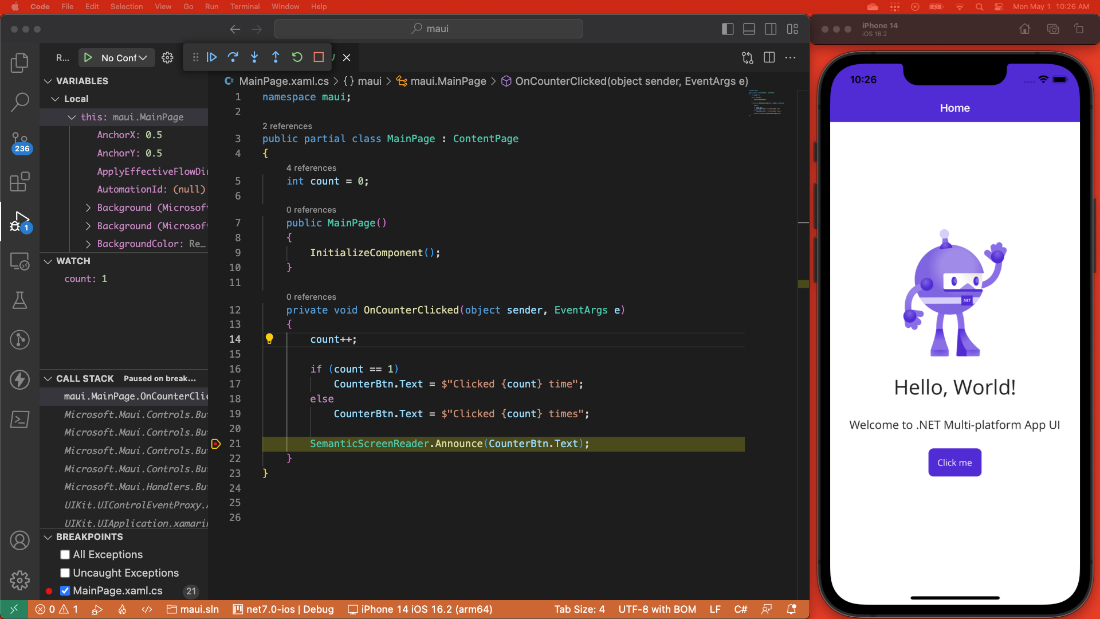Open the Selection menu
The width and height of the screenshot is (1100, 619).
126,6
